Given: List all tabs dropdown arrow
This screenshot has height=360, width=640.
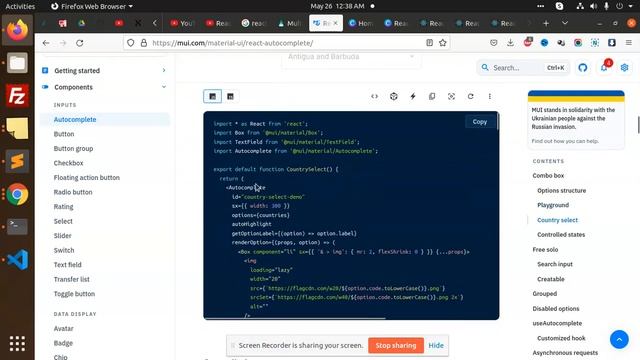Looking at the screenshot, I should [x=565, y=23].
